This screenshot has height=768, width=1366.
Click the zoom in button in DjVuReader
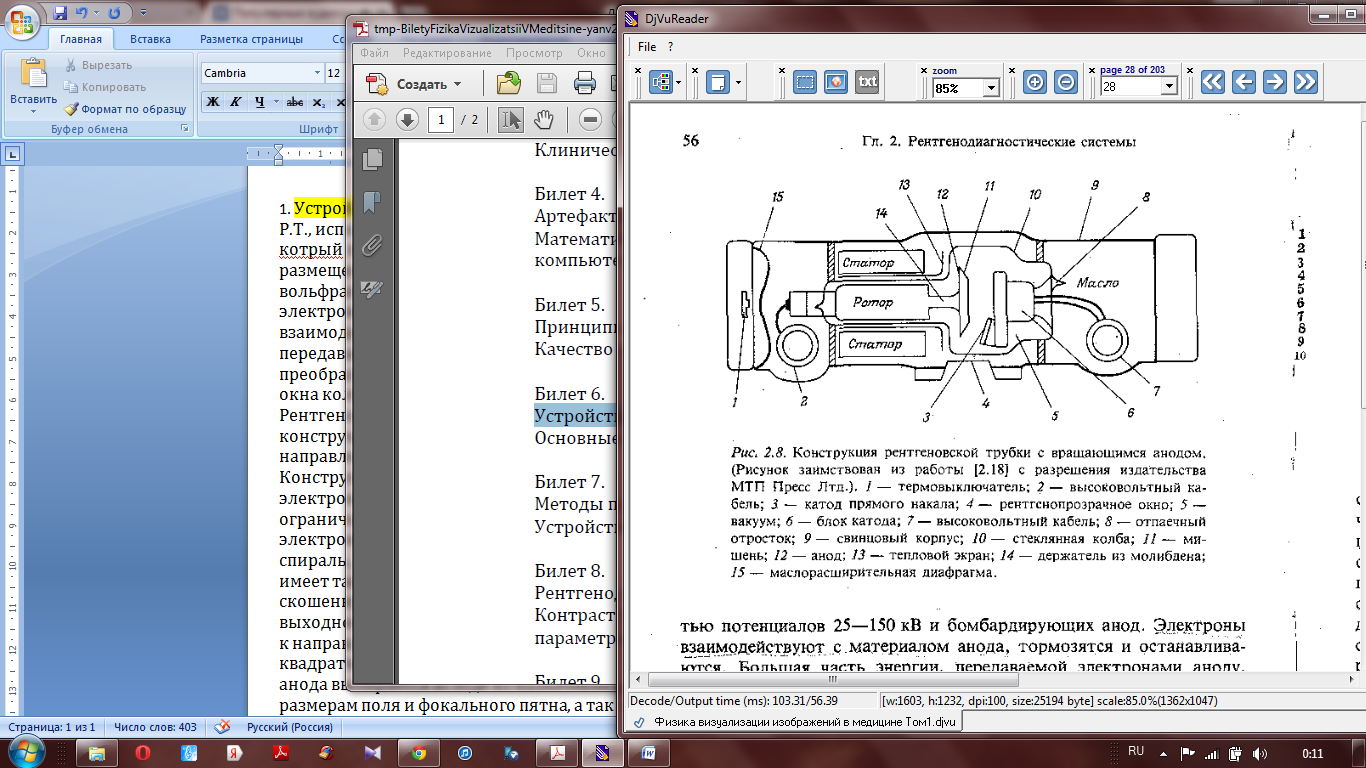(x=1035, y=83)
